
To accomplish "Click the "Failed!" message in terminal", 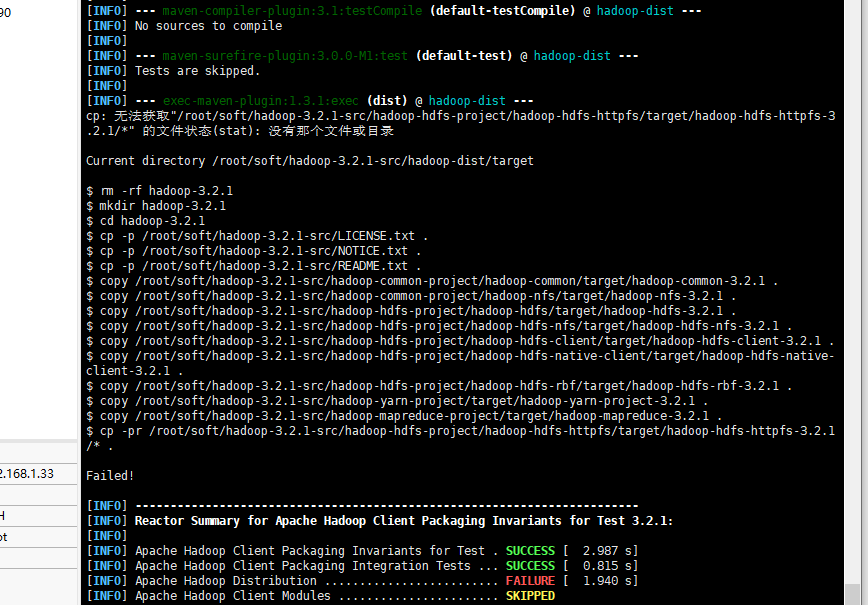I will [x=110, y=476].
